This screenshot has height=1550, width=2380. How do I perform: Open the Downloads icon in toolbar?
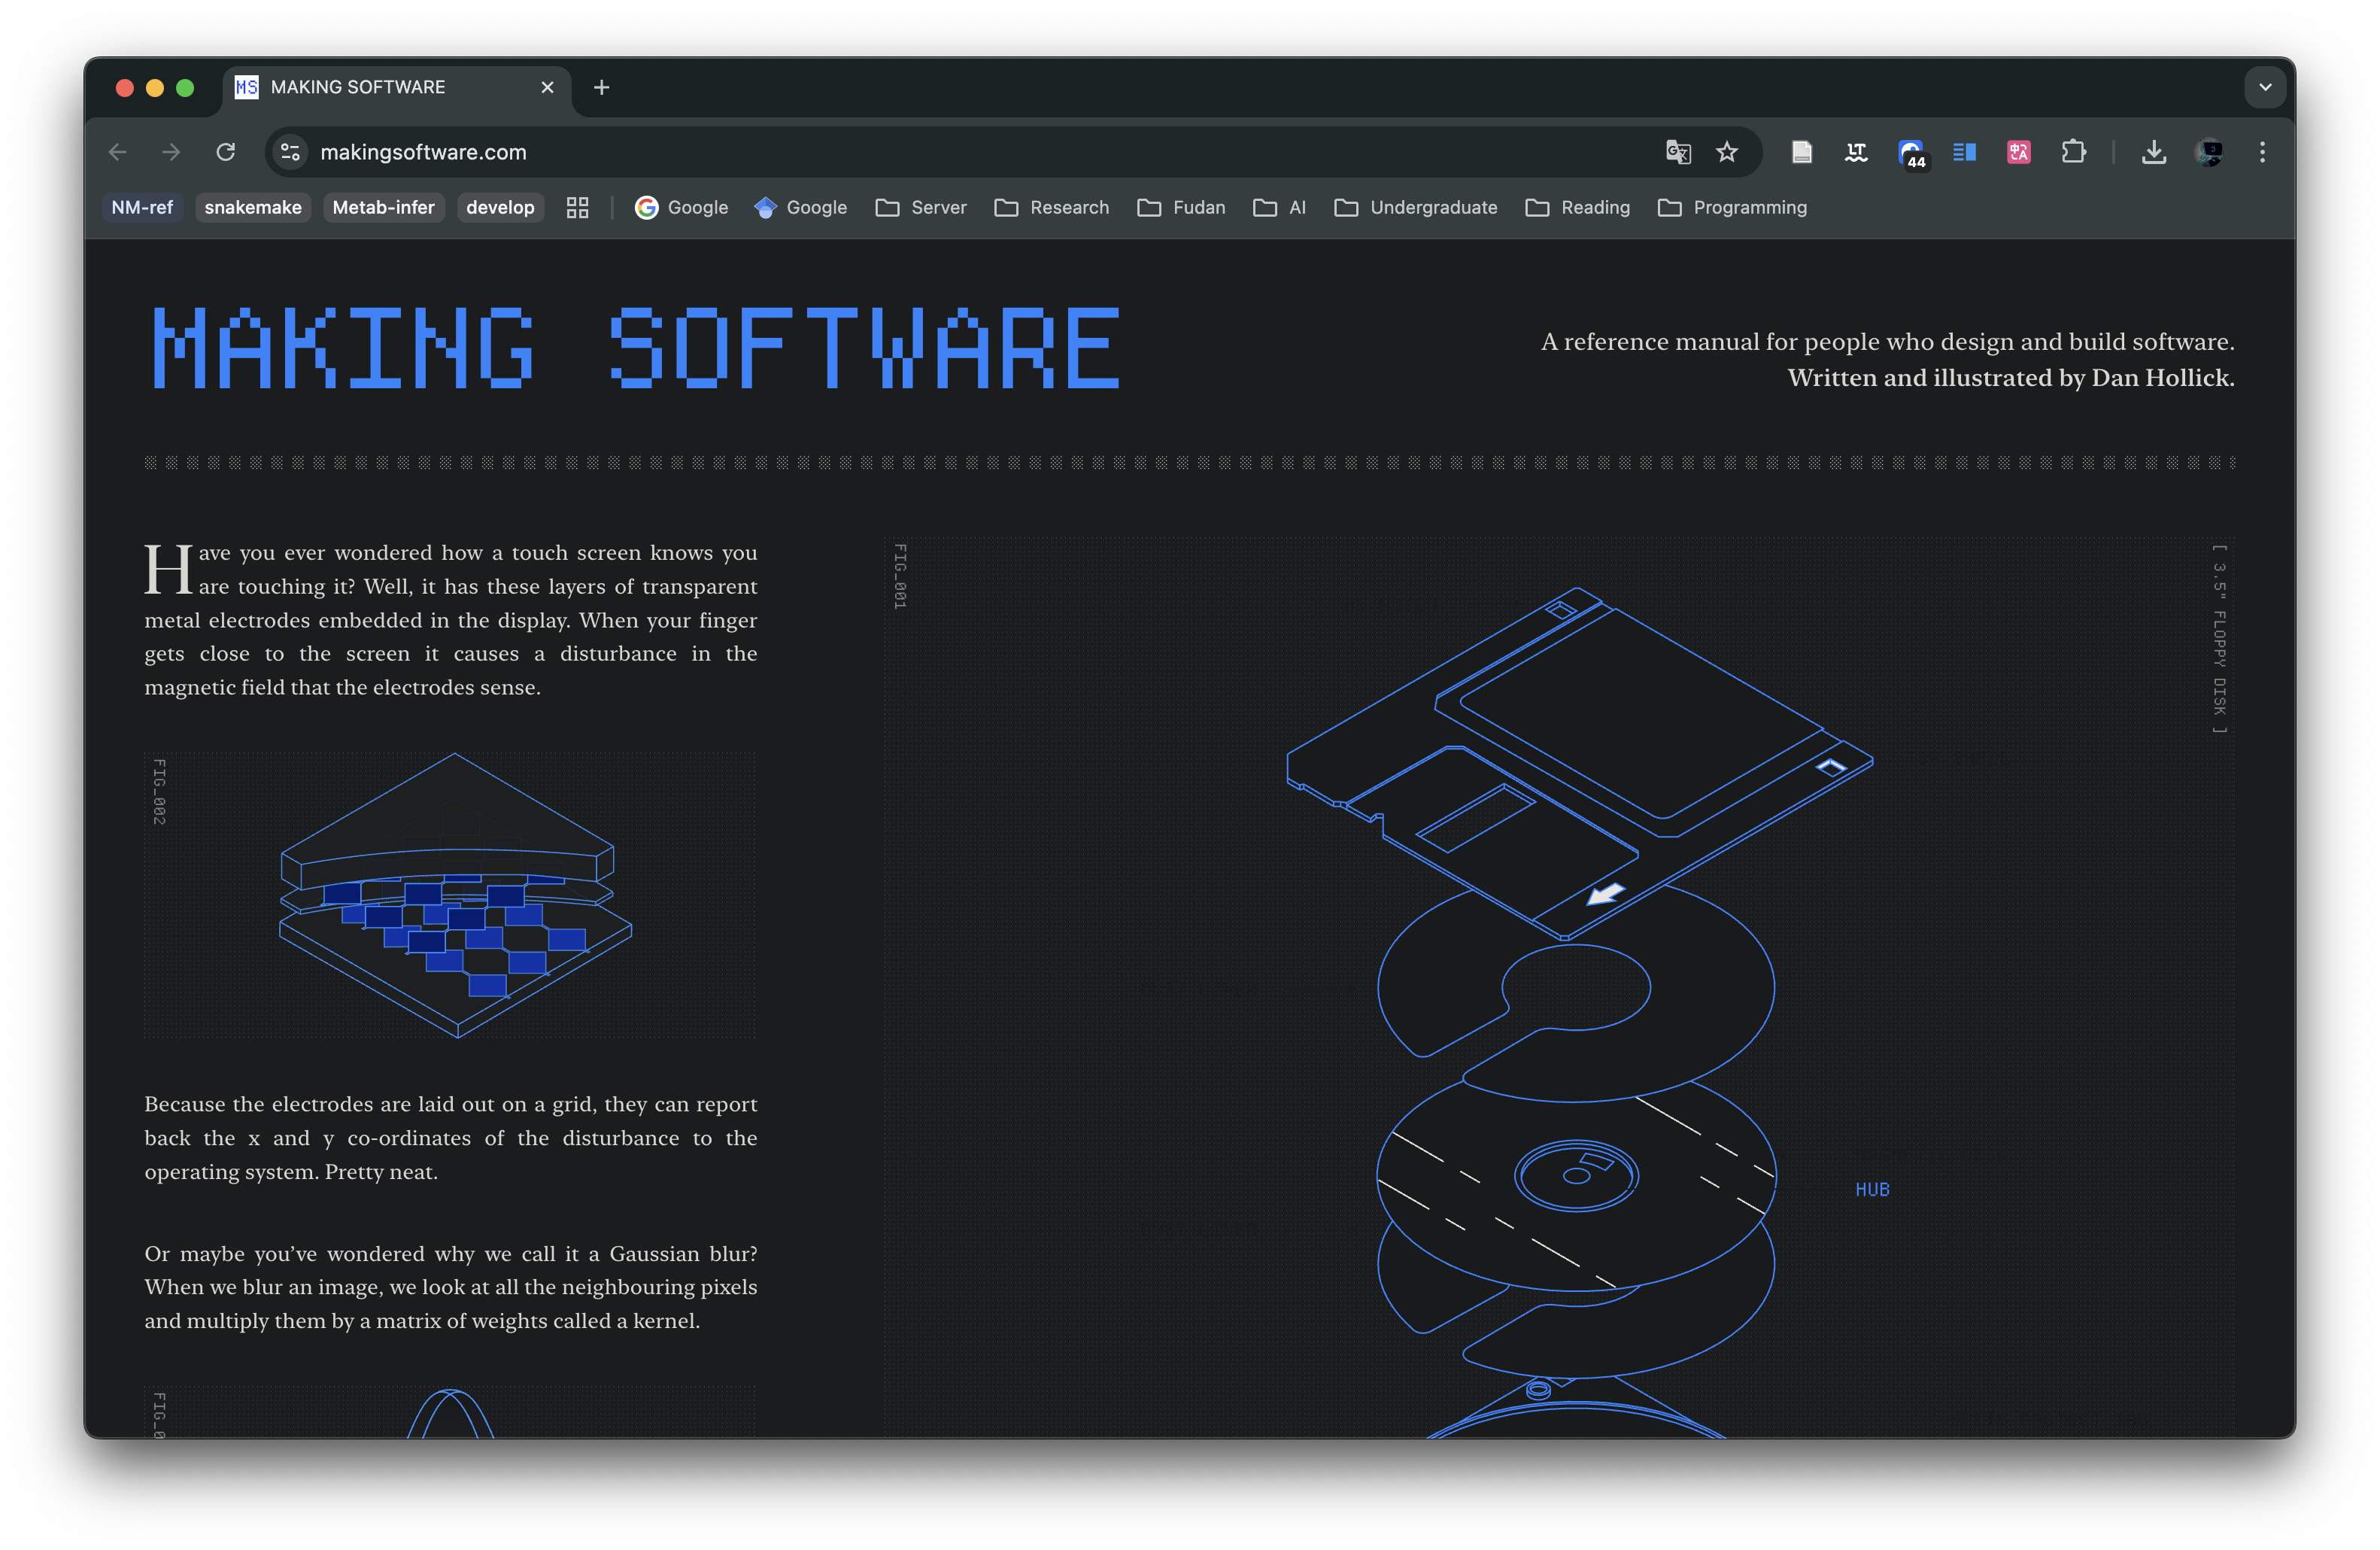tap(2154, 152)
